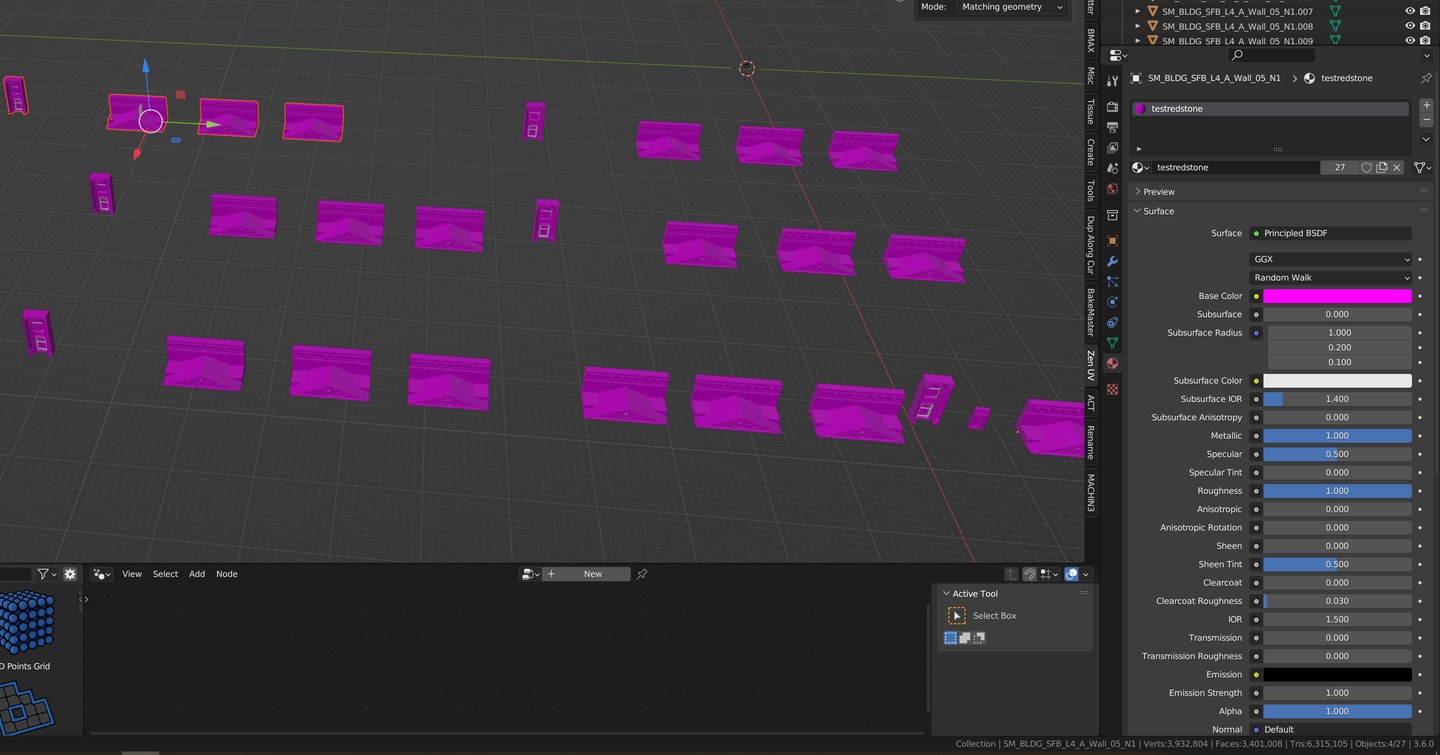Open the Tool properties tab icon
1440x755 pixels.
click(1112, 81)
